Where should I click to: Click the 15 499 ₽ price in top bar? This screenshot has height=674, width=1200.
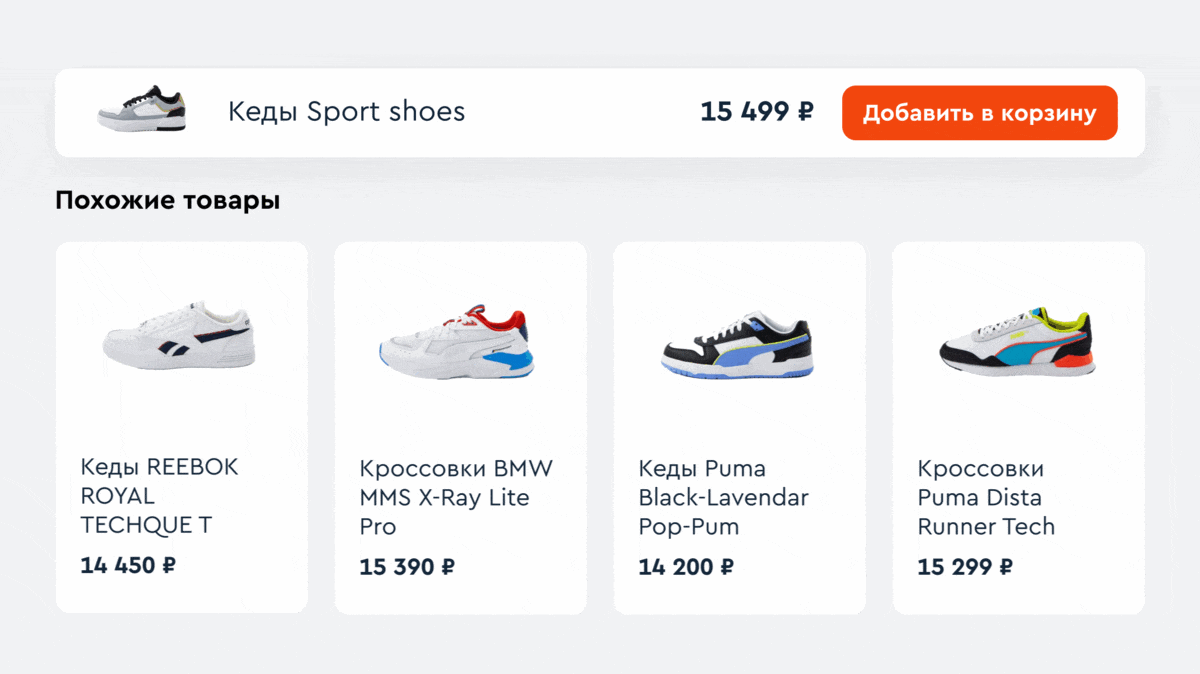(x=756, y=112)
